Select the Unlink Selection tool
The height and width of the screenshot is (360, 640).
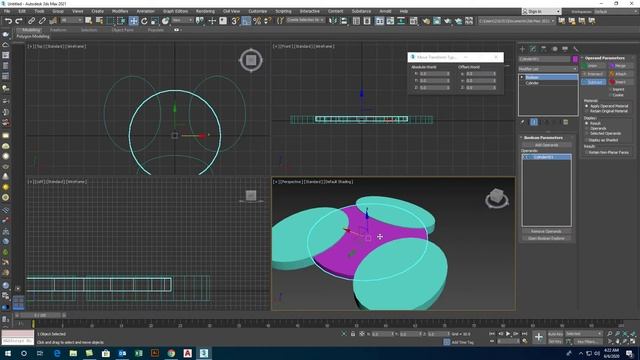click(x=42, y=21)
